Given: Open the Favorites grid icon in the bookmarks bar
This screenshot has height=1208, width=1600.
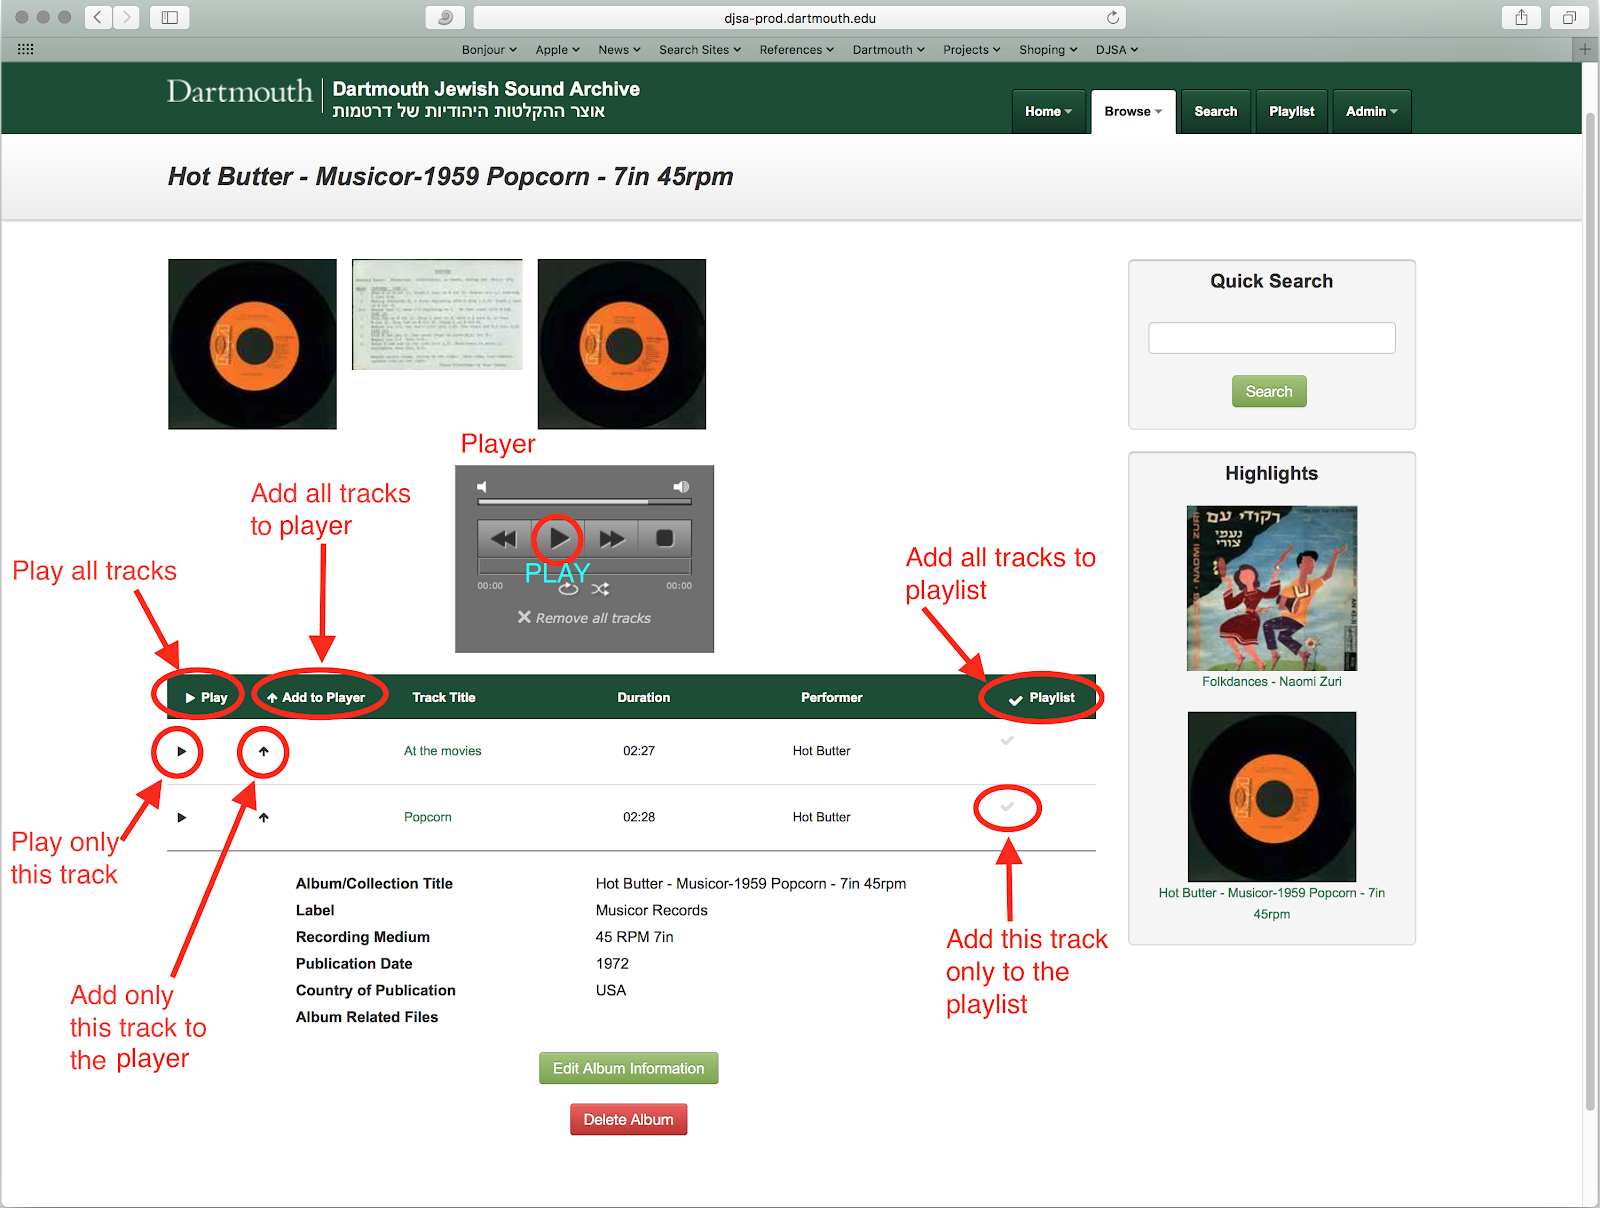Looking at the screenshot, I should pyautogui.click(x=26, y=49).
